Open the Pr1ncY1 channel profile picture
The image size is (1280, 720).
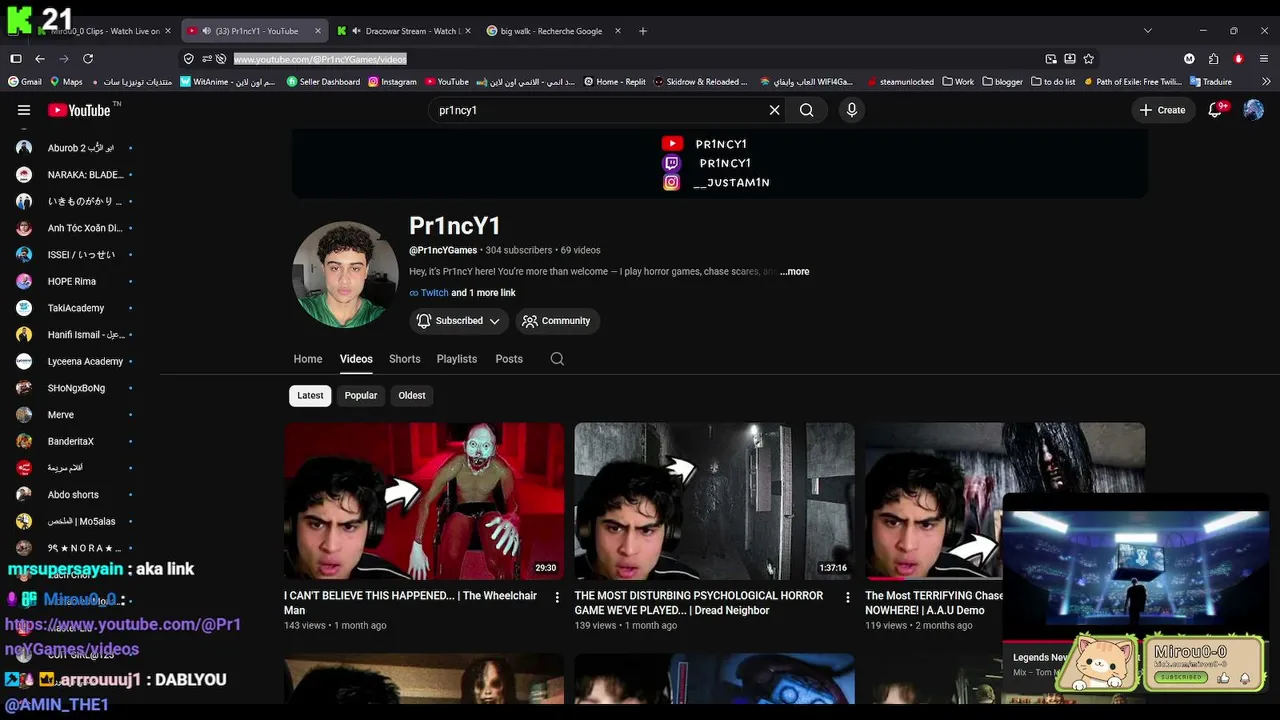[x=345, y=275]
